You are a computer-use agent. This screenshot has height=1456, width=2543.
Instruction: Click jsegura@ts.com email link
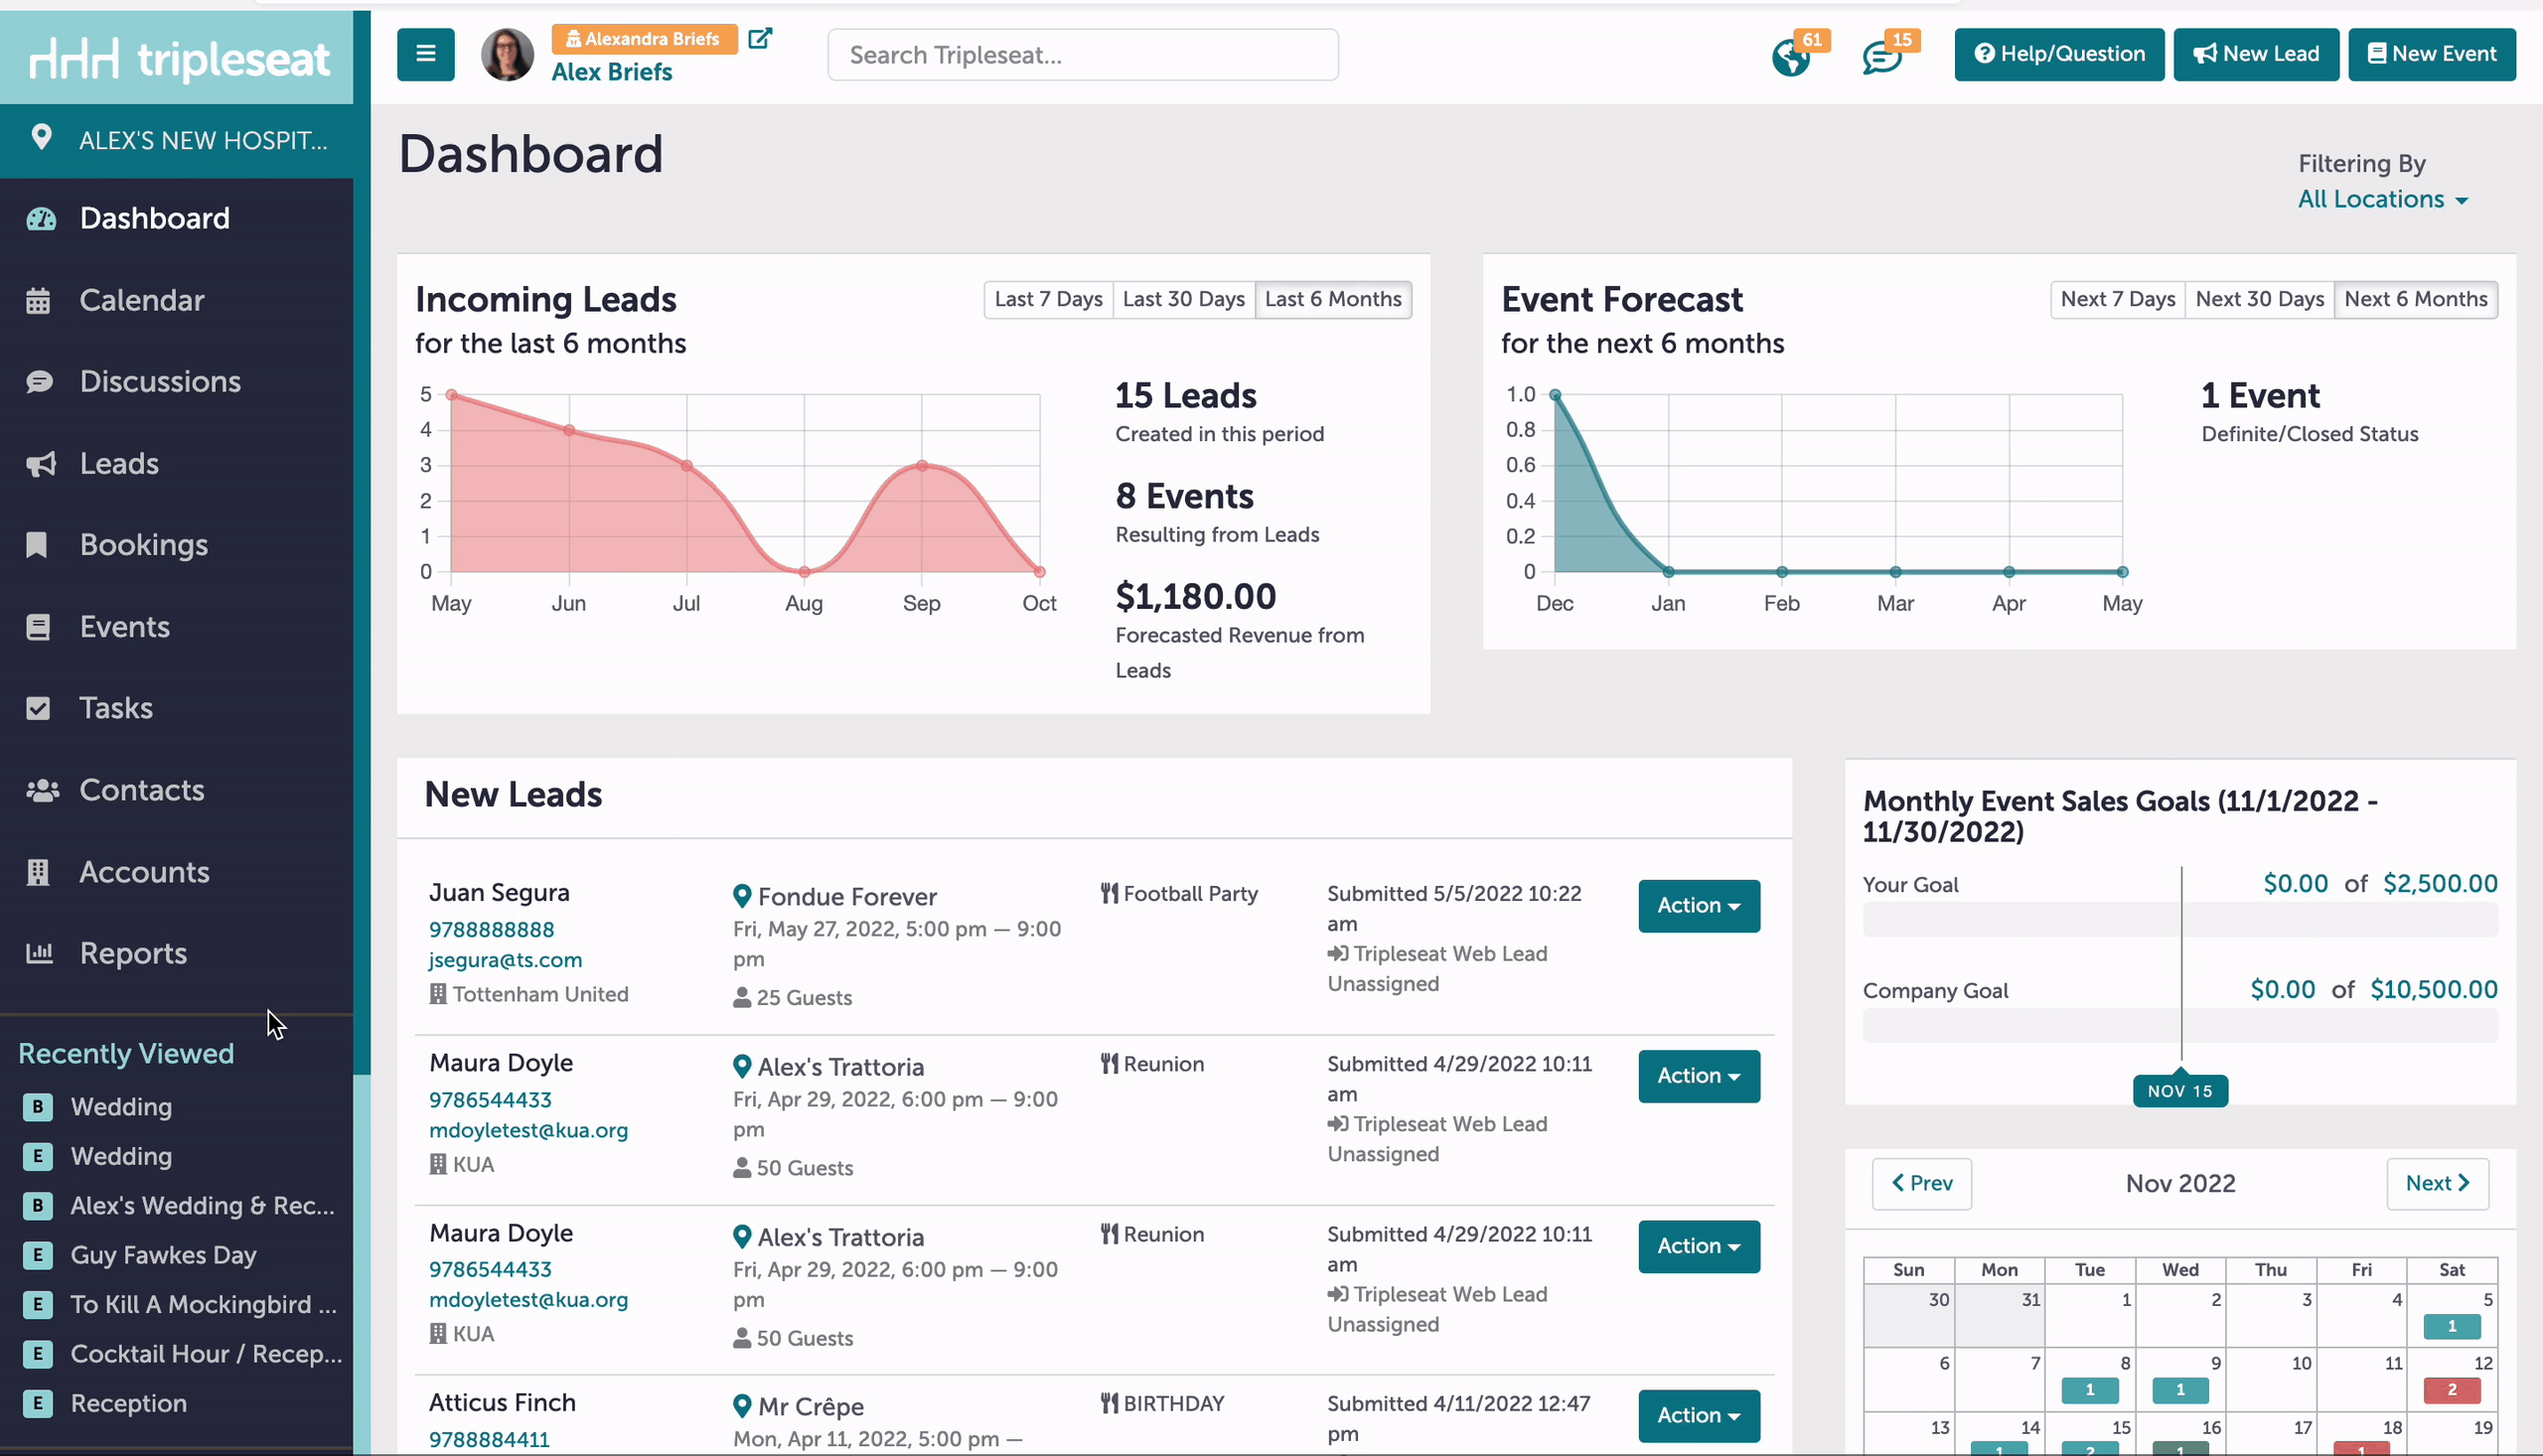point(505,960)
